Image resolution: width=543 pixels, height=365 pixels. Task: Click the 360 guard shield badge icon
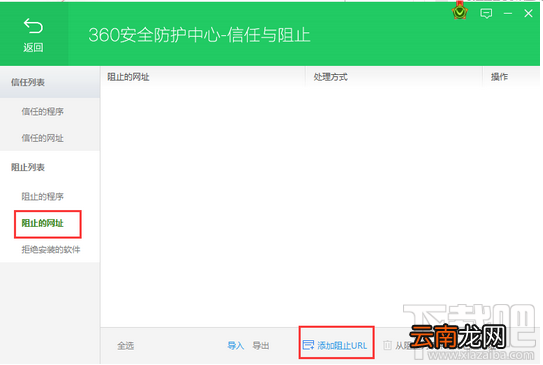click(460, 12)
